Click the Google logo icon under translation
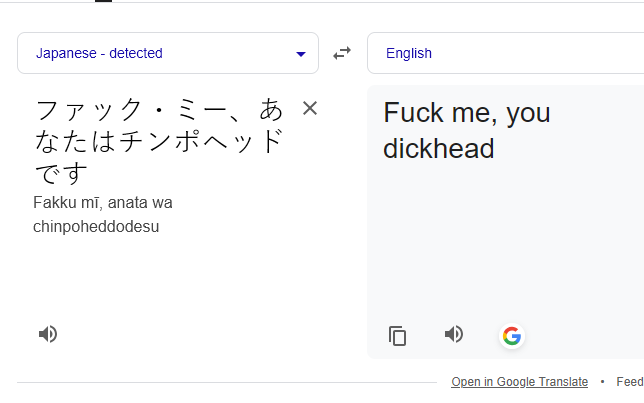 512,336
